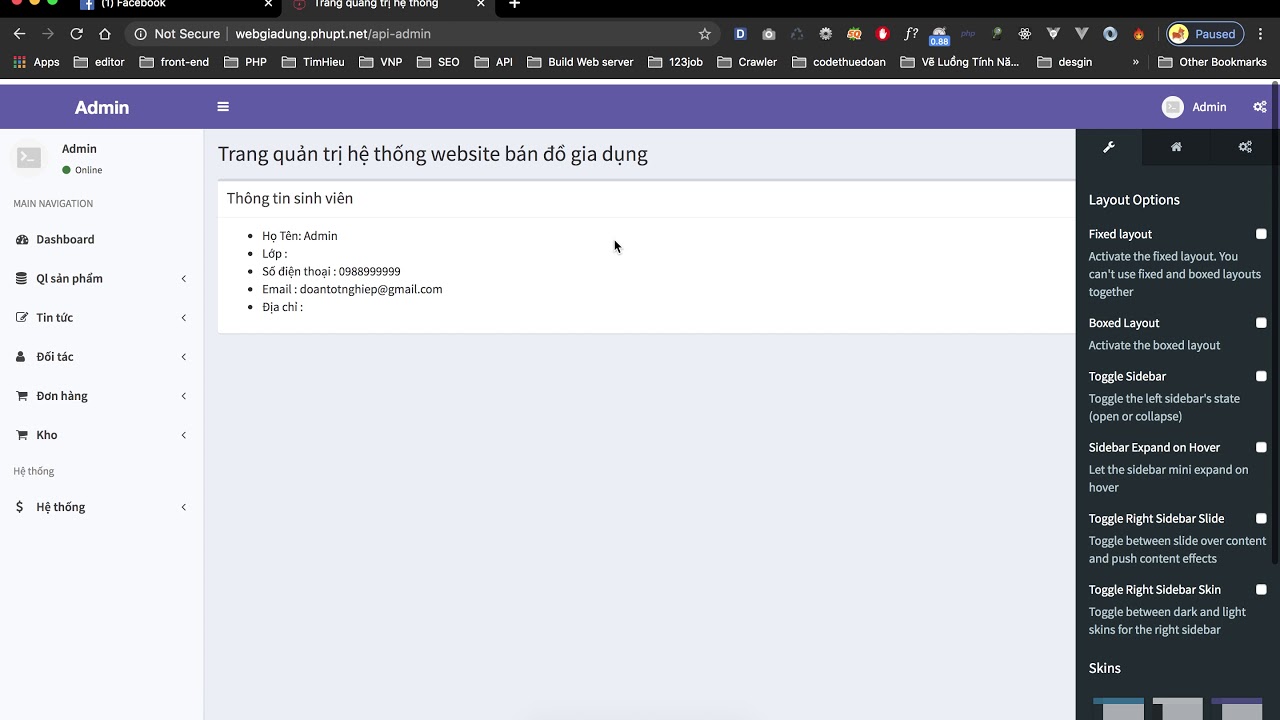This screenshot has height=720, width=1280.
Task: Click the Tin tức edit icon
Action: pos(22,318)
